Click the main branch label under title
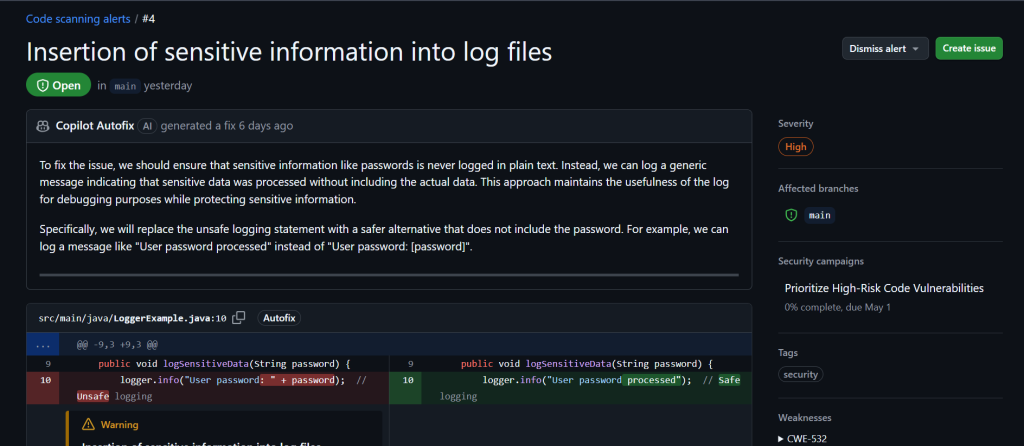 [x=124, y=86]
